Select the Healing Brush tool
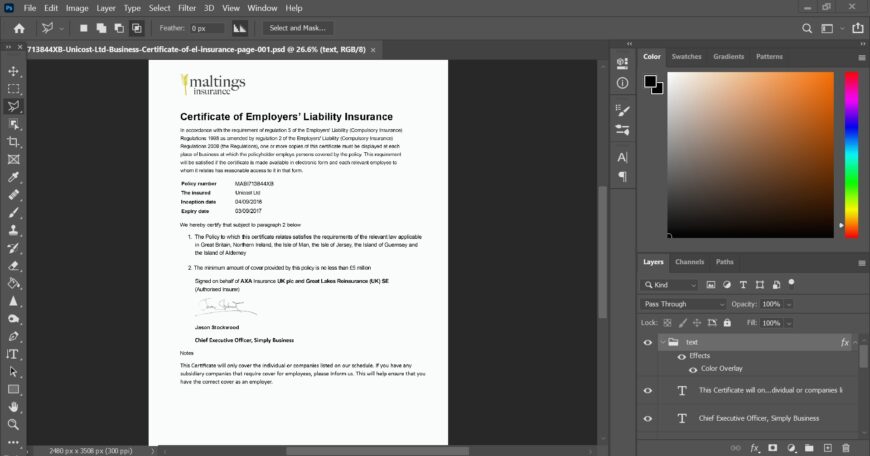The width and height of the screenshot is (870, 456). 13,195
